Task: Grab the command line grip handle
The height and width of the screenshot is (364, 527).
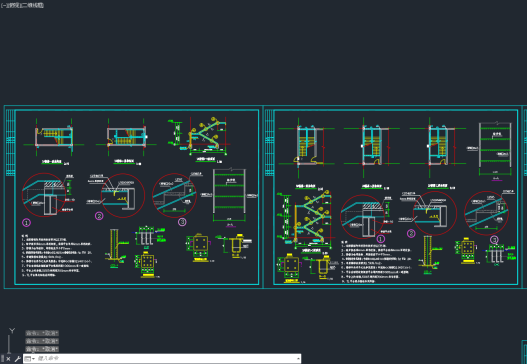Action: pyautogui.click(x=2, y=359)
